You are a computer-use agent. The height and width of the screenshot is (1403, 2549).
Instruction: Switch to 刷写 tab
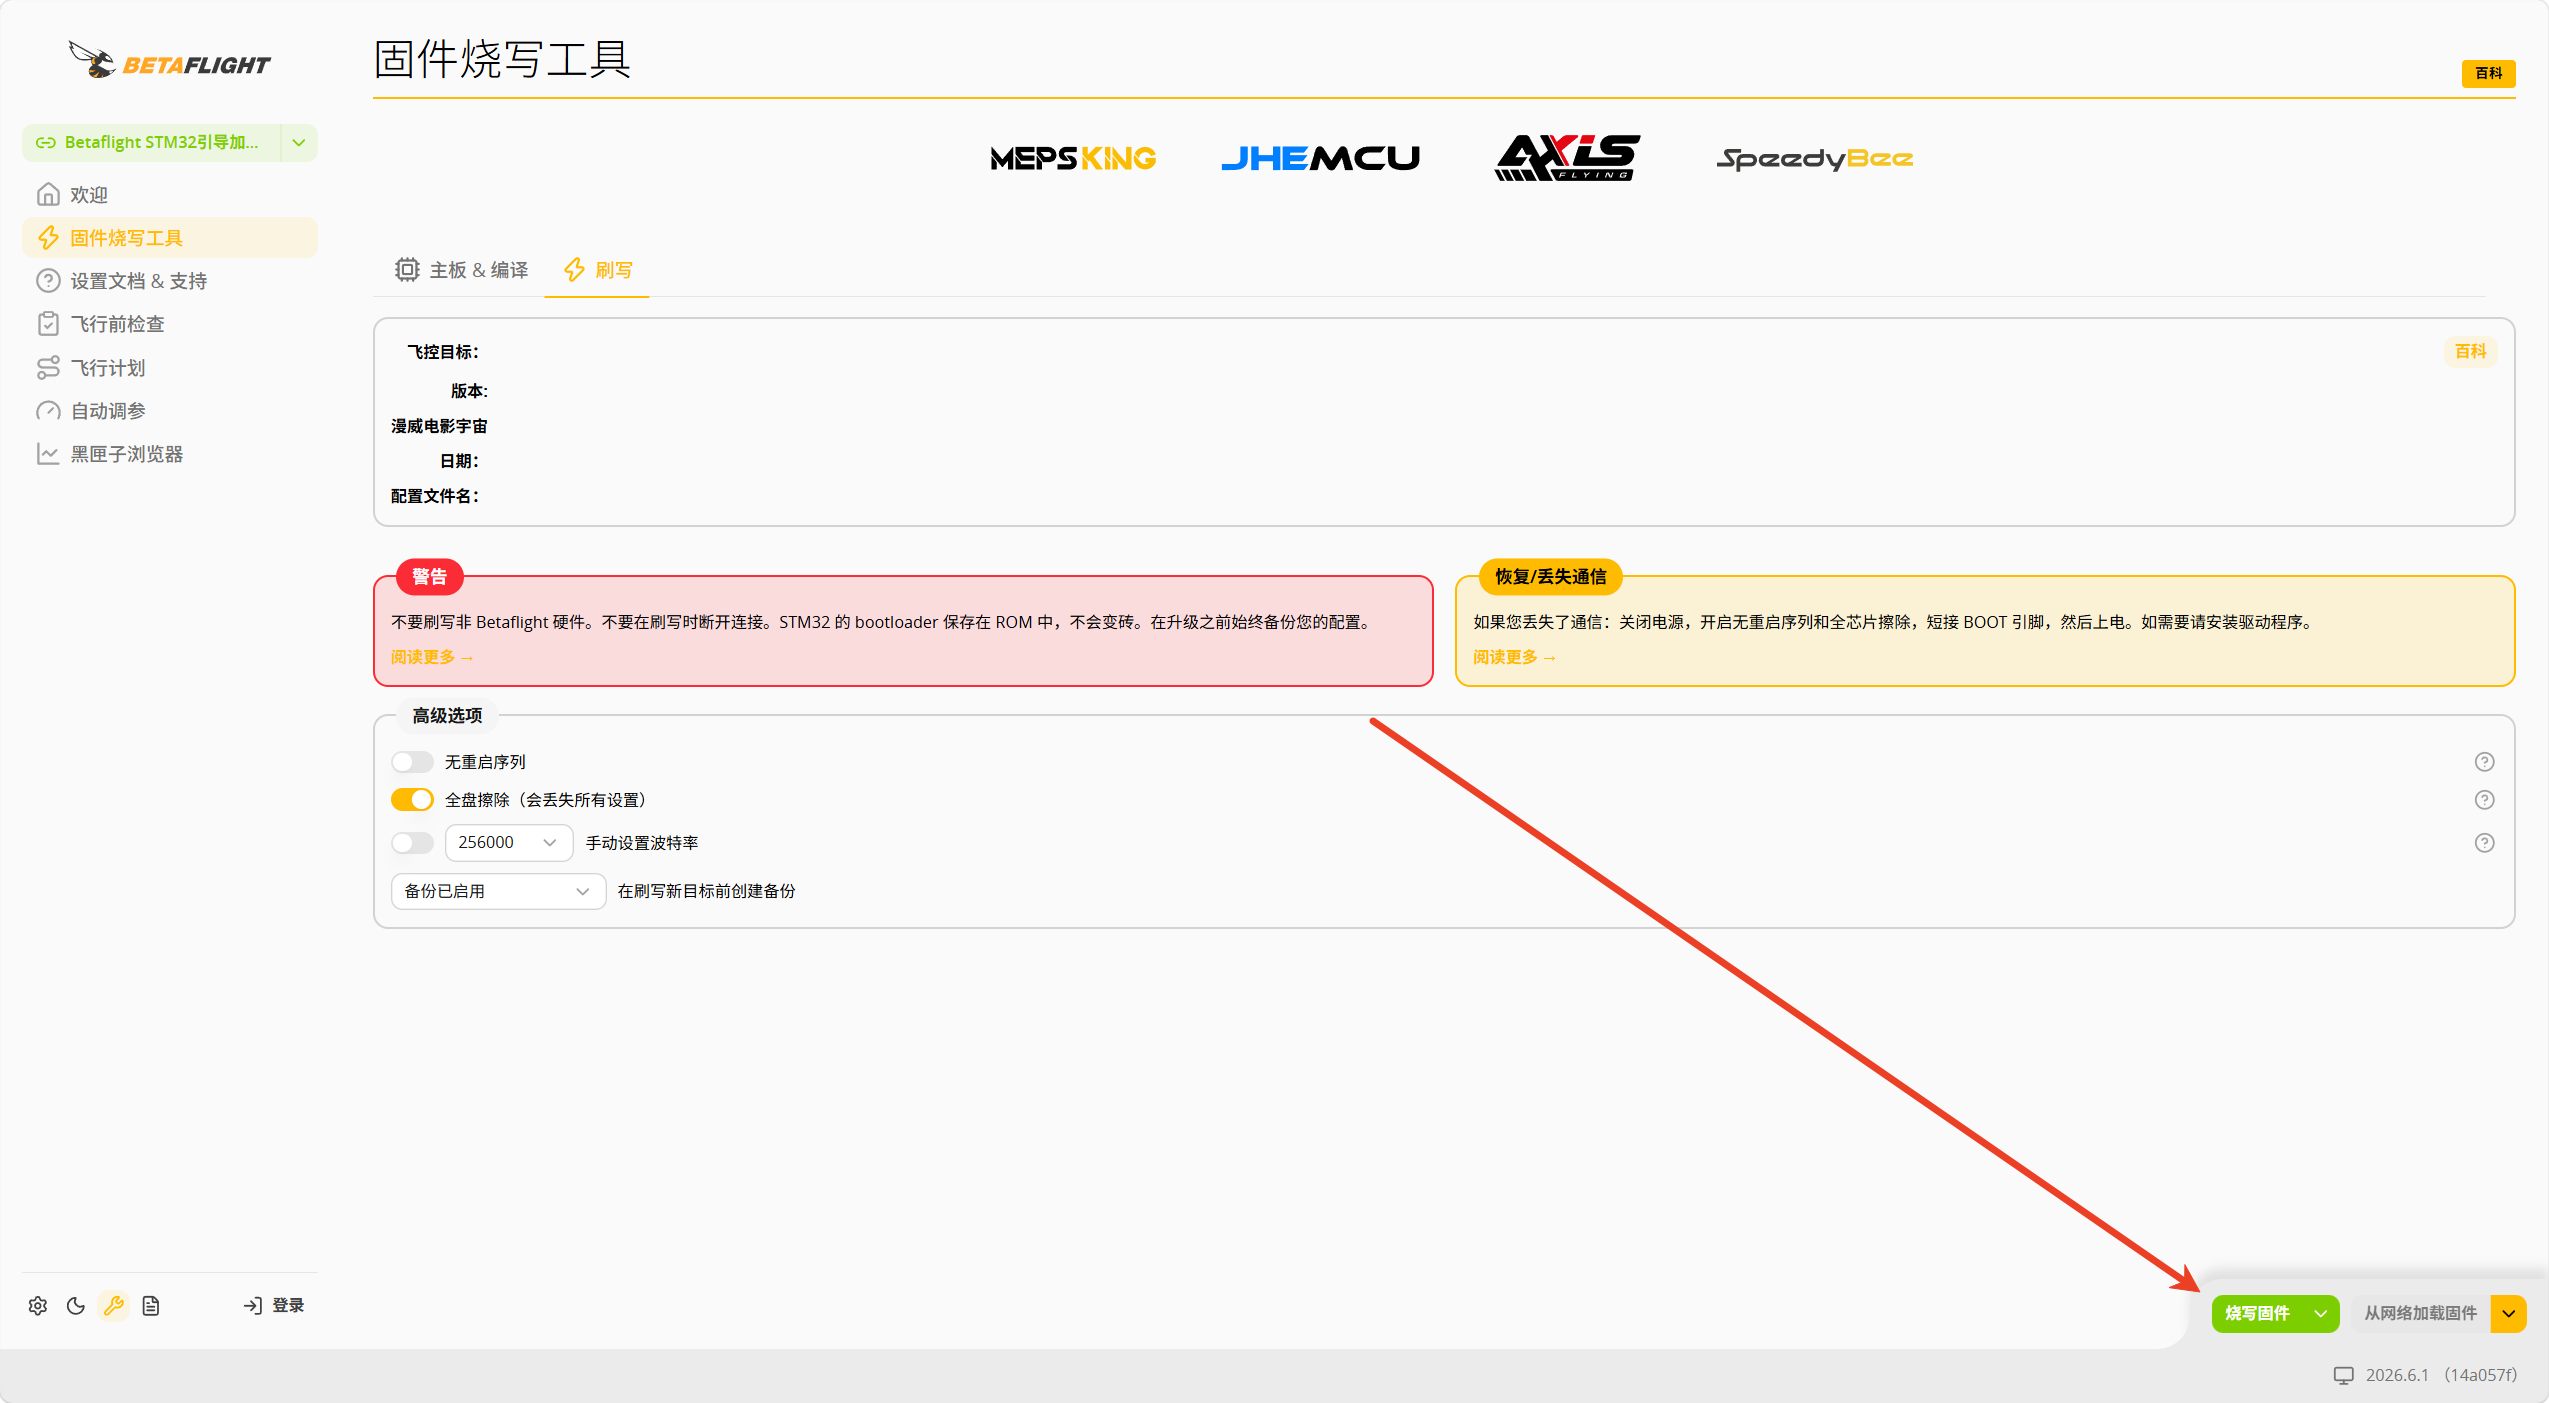pyautogui.click(x=597, y=270)
